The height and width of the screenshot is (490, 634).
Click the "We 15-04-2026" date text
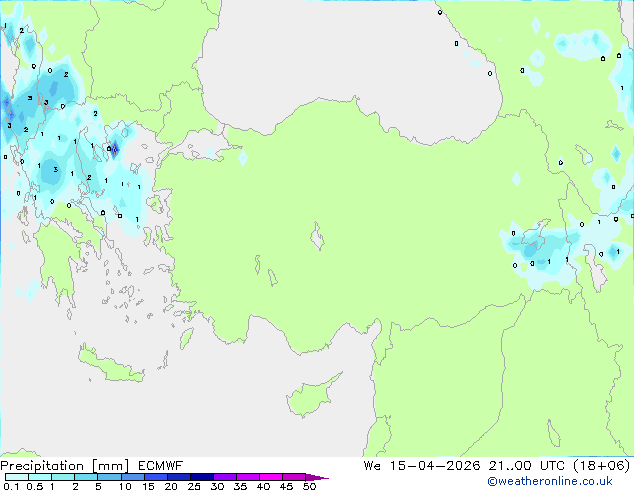(422, 466)
